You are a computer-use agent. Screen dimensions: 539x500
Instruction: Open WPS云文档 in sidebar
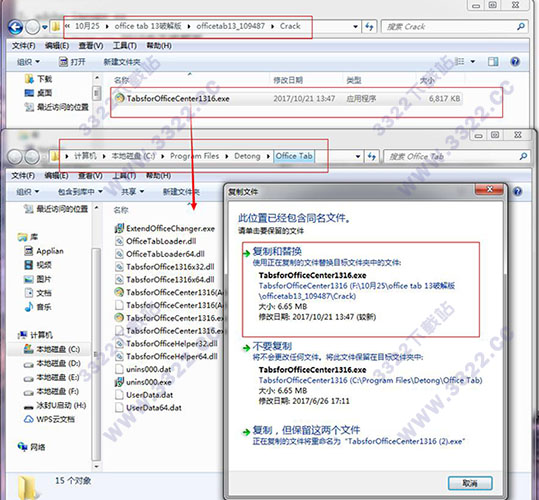point(49,419)
